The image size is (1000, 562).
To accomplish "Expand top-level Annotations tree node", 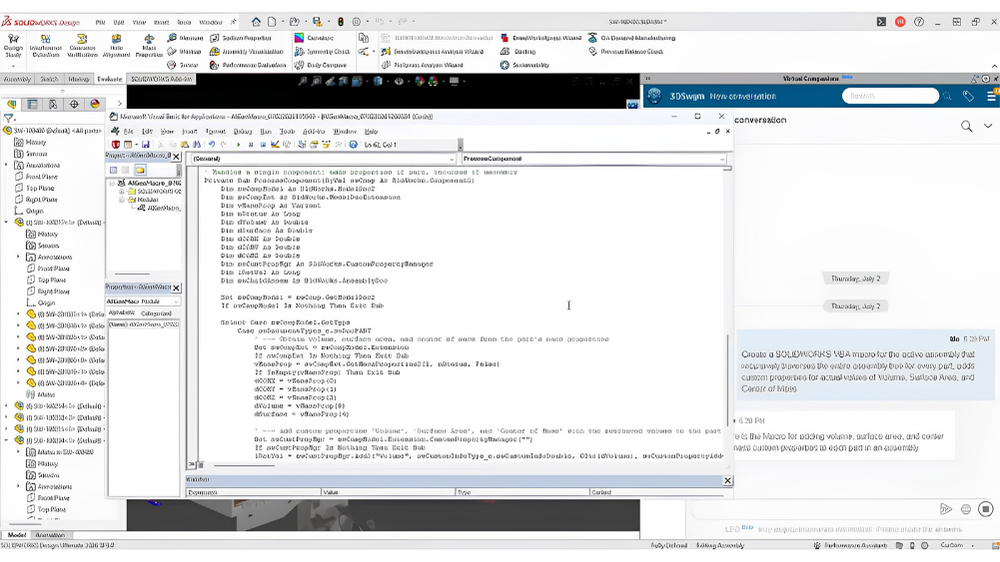I will pyautogui.click(x=7, y=165).
